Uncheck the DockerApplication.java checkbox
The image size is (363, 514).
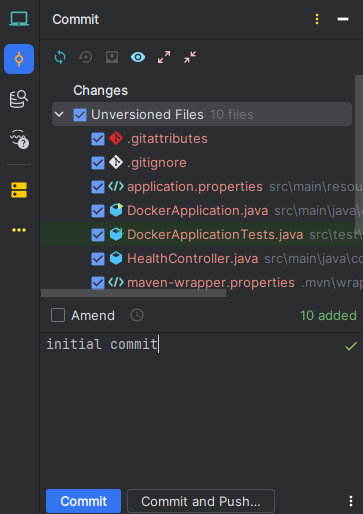(98, 211)
